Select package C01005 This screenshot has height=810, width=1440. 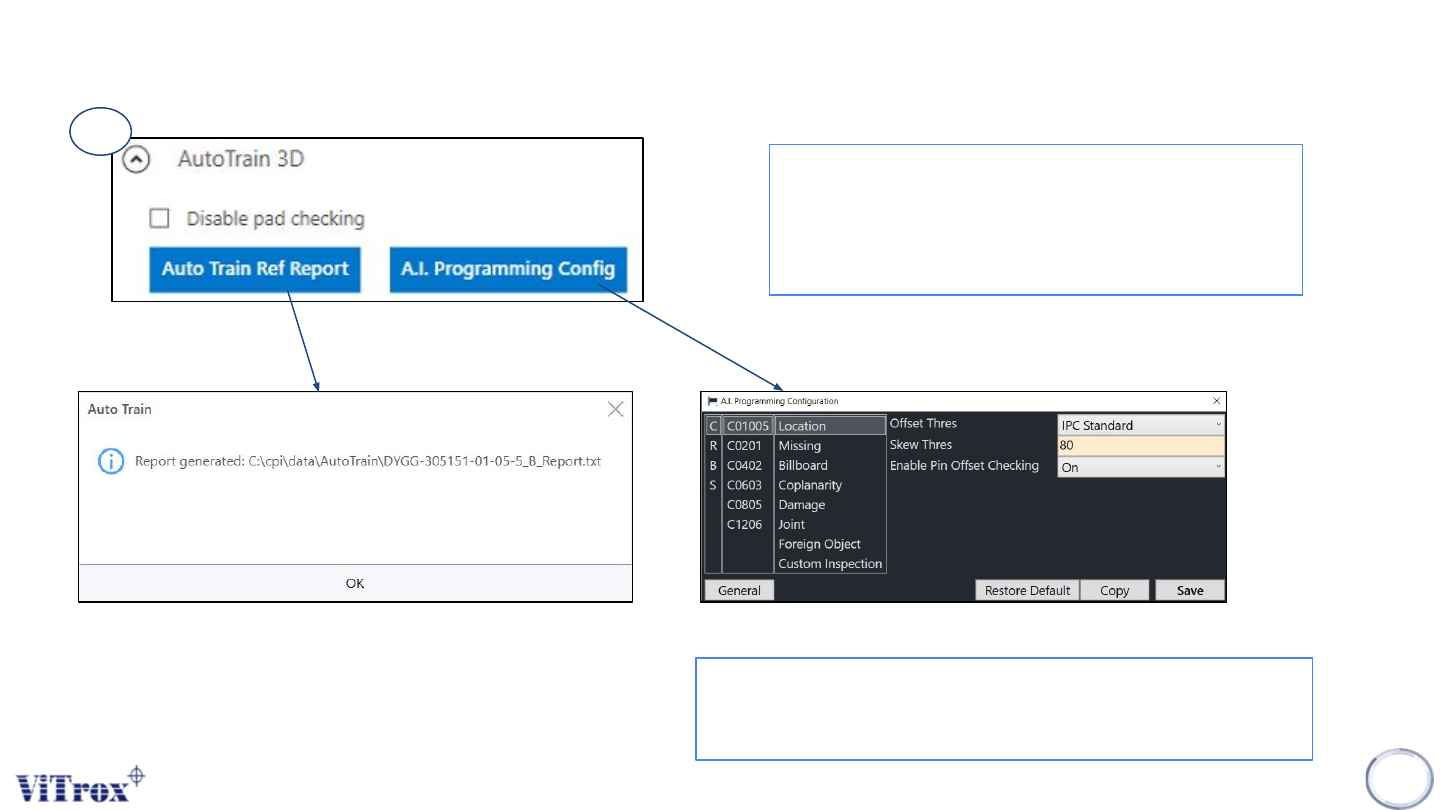coord(748,426)
